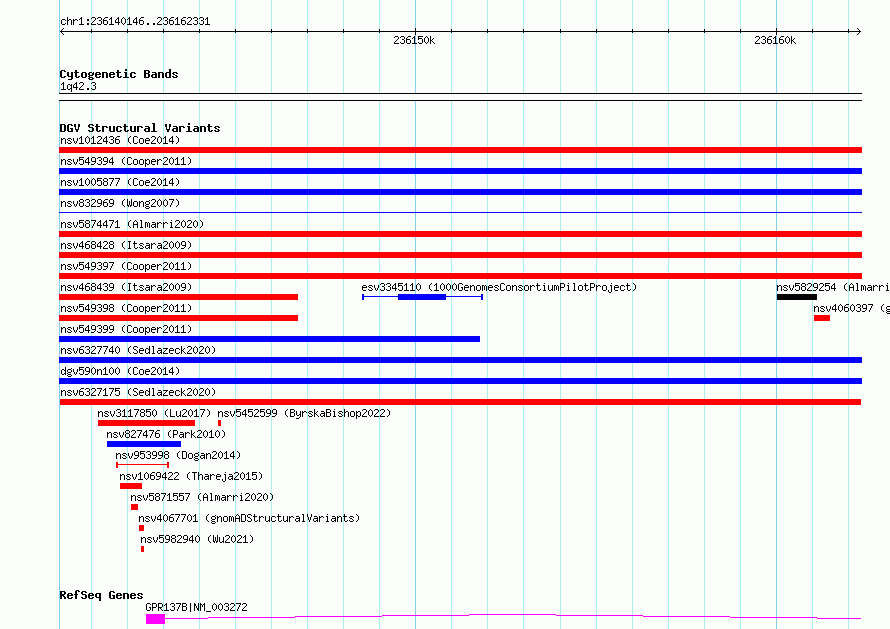
Task: Click the nsv832969 (Wong2007) label
Action: click(x=120, y=203)
